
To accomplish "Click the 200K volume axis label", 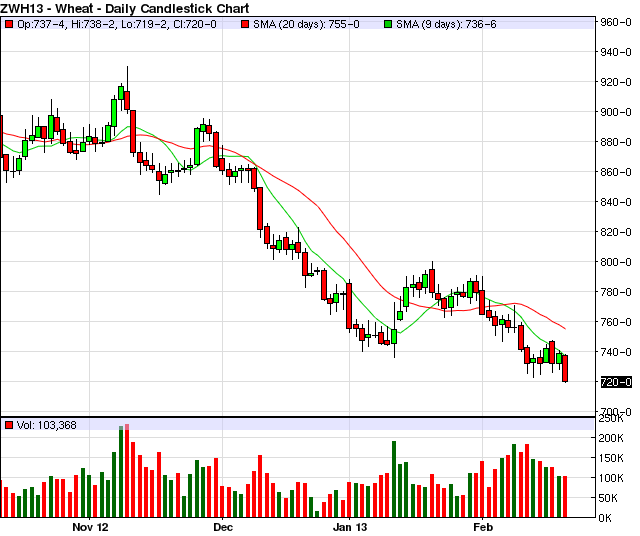I will [611, 438].
